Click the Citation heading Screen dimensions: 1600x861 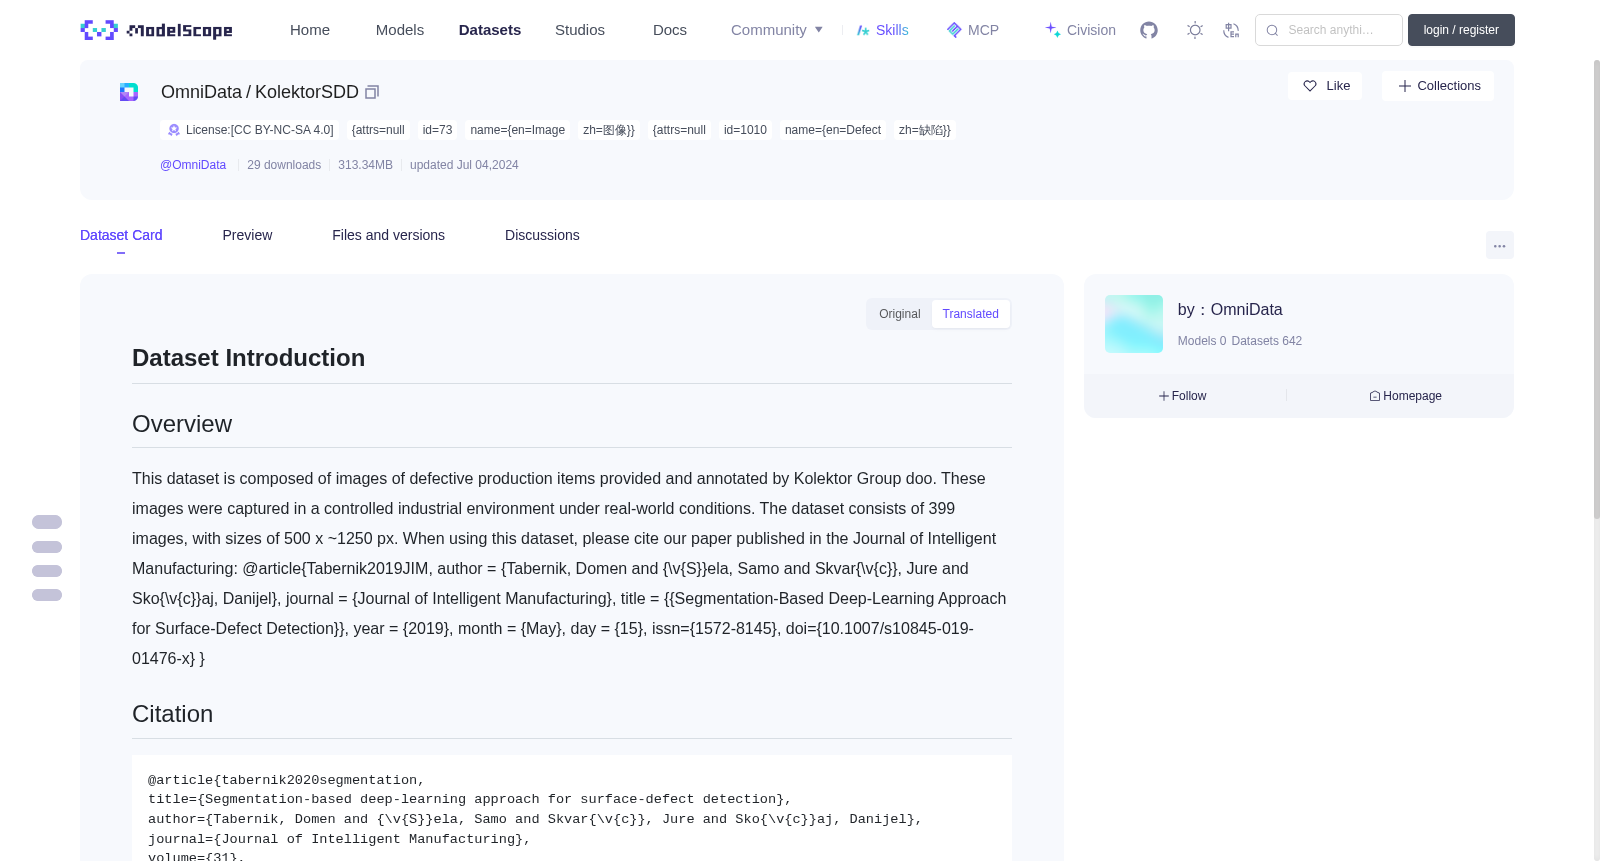[172, 714]
